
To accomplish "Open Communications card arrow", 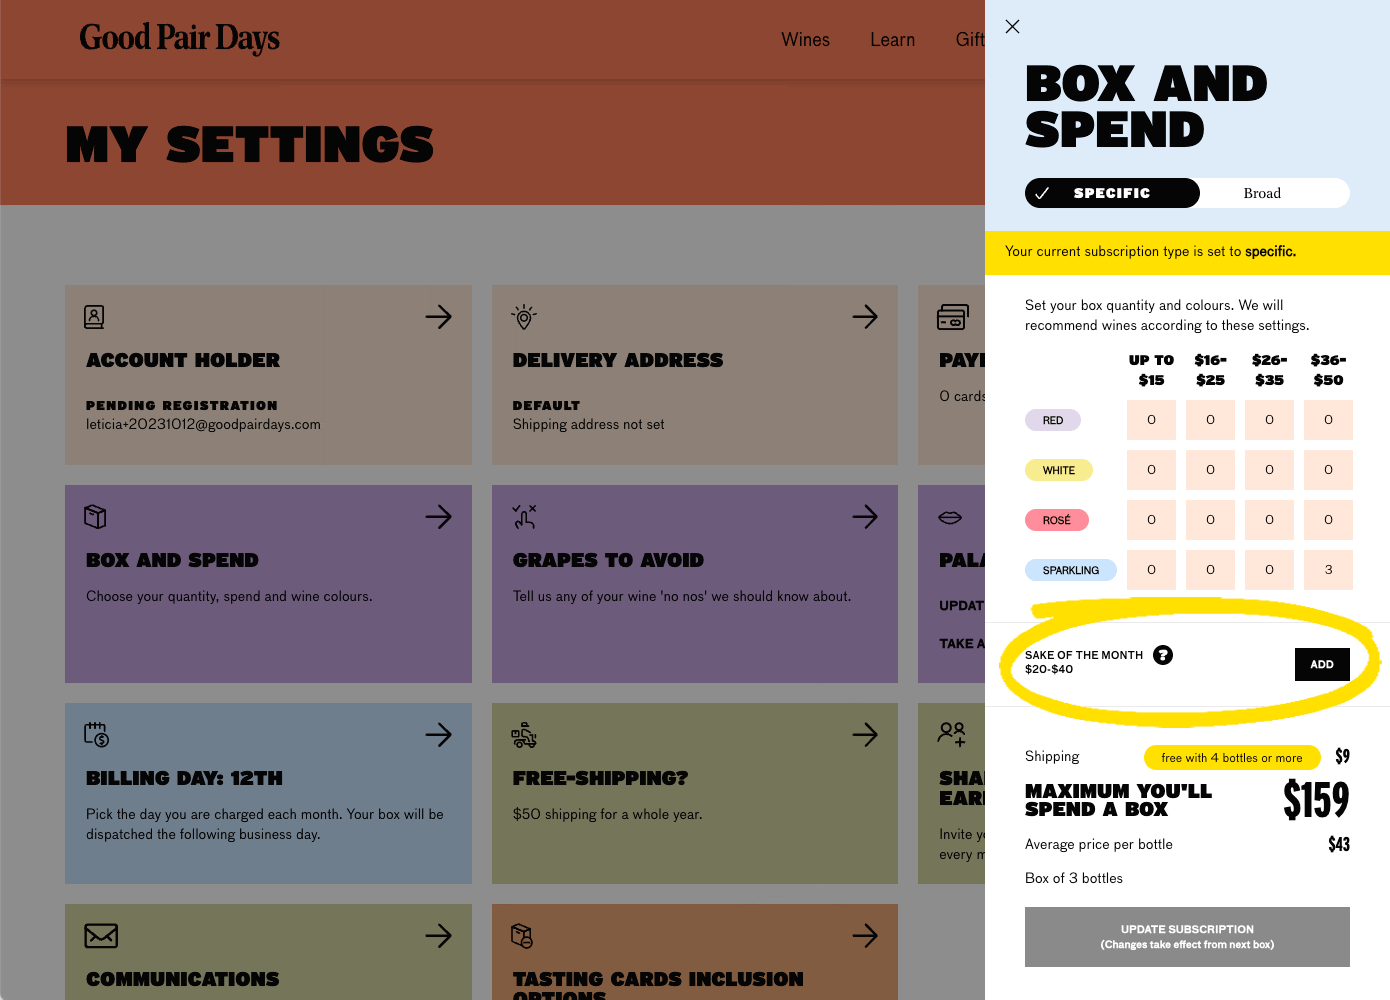I will tap(438, 936).
